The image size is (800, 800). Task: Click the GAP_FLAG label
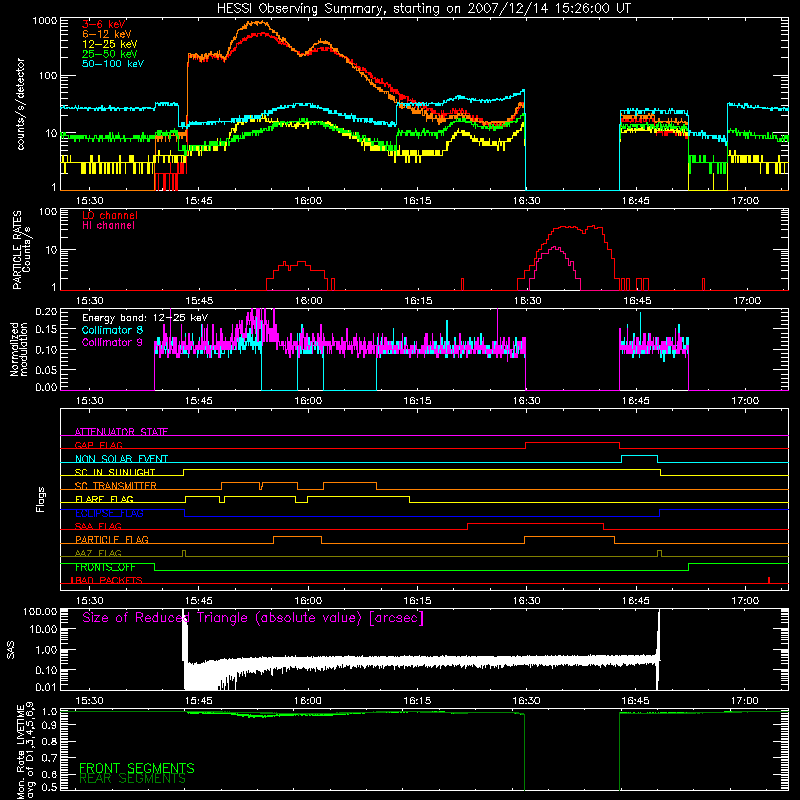[x=98, y=445]
